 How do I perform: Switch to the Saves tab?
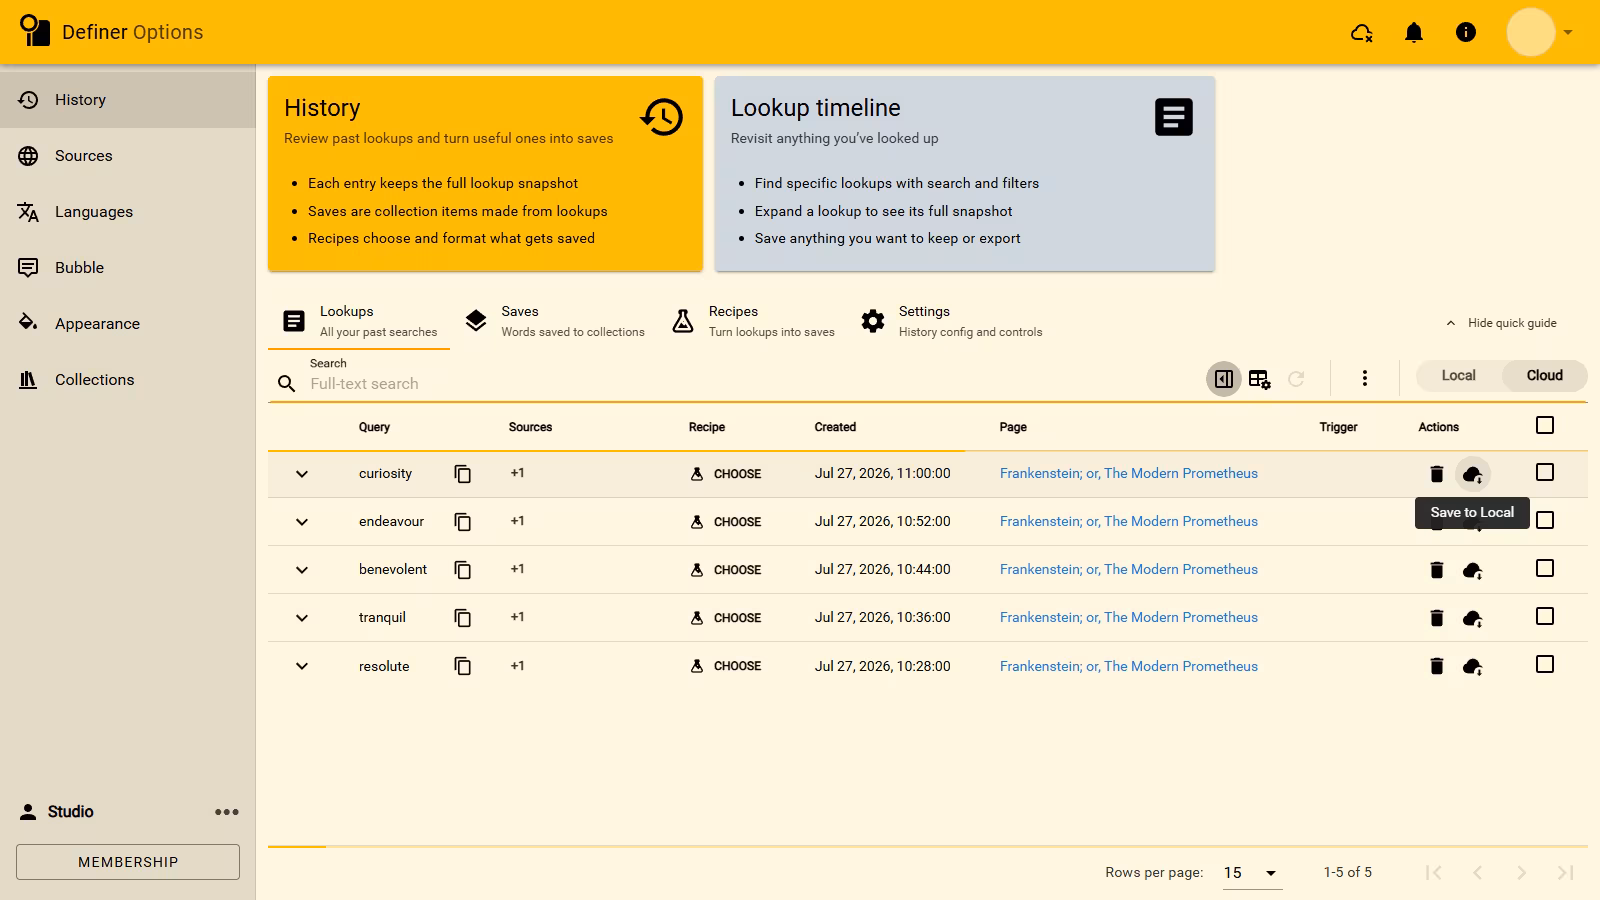[x=554, y=321]
